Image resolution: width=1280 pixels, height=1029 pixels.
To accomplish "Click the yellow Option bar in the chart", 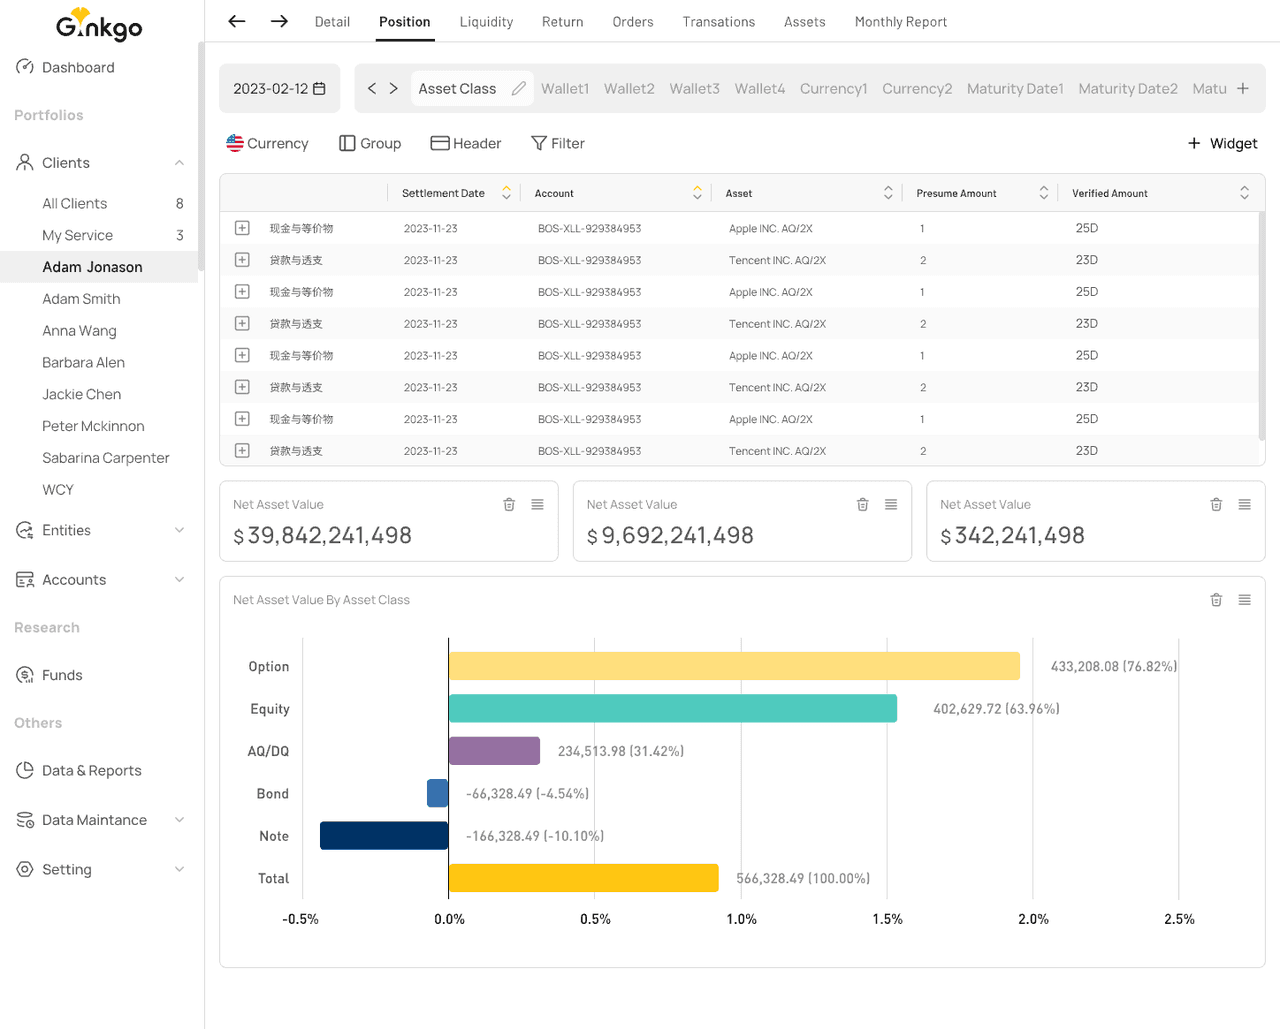I will click(x=734, y=666).
